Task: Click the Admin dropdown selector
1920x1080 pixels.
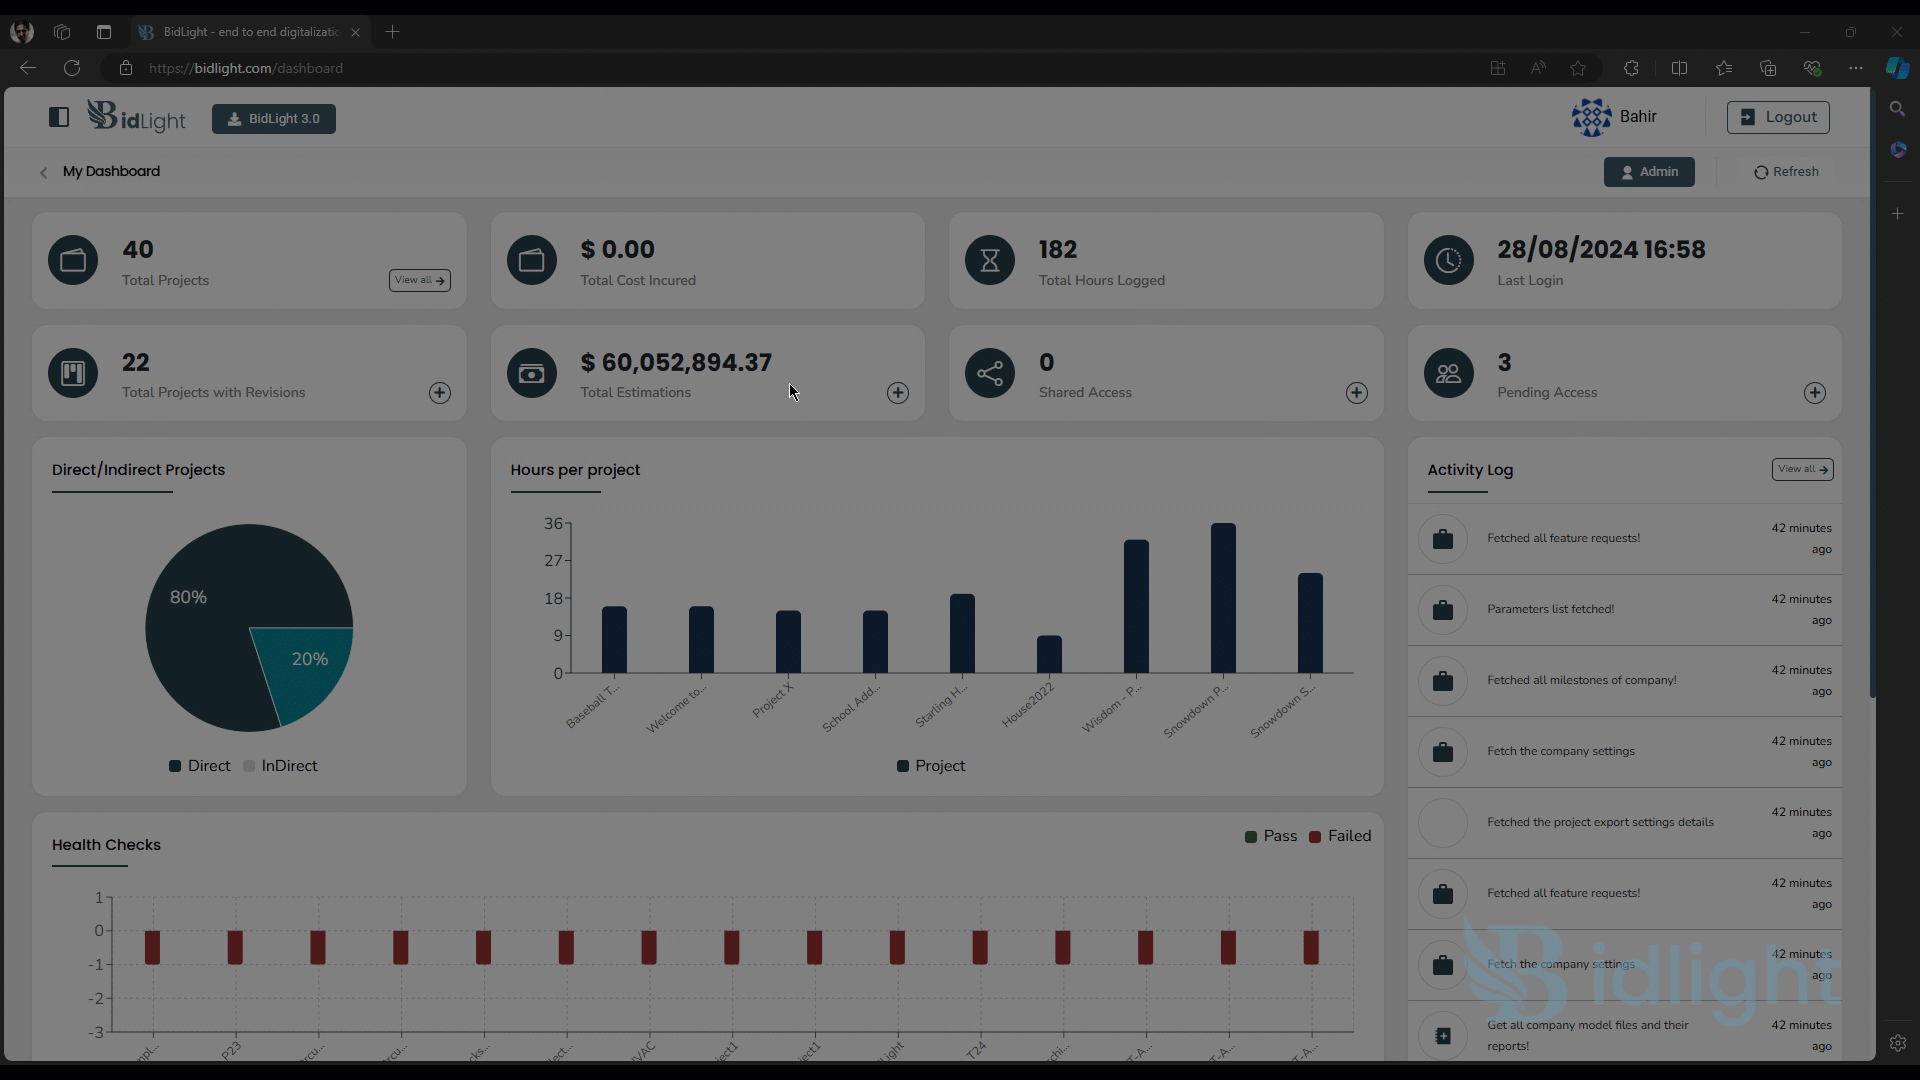Action: point(1648,171)
